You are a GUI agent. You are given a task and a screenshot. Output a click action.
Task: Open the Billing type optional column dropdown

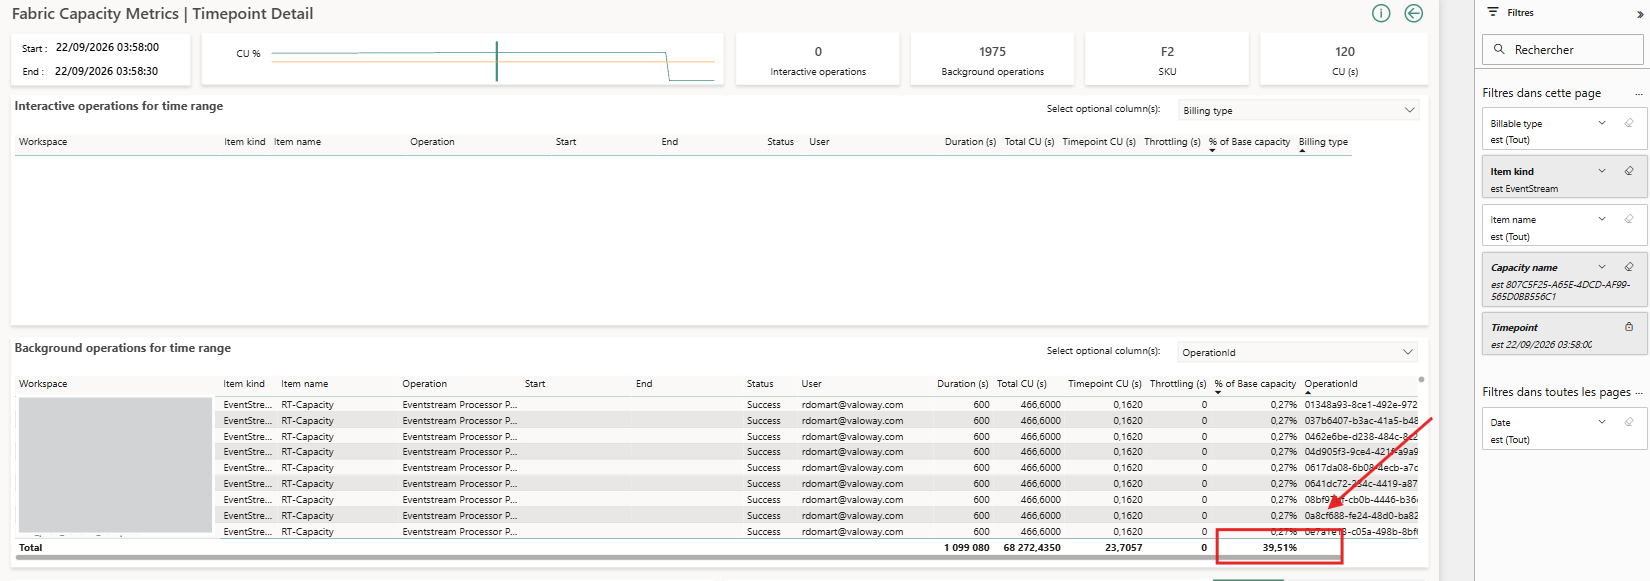point(1298,110)
